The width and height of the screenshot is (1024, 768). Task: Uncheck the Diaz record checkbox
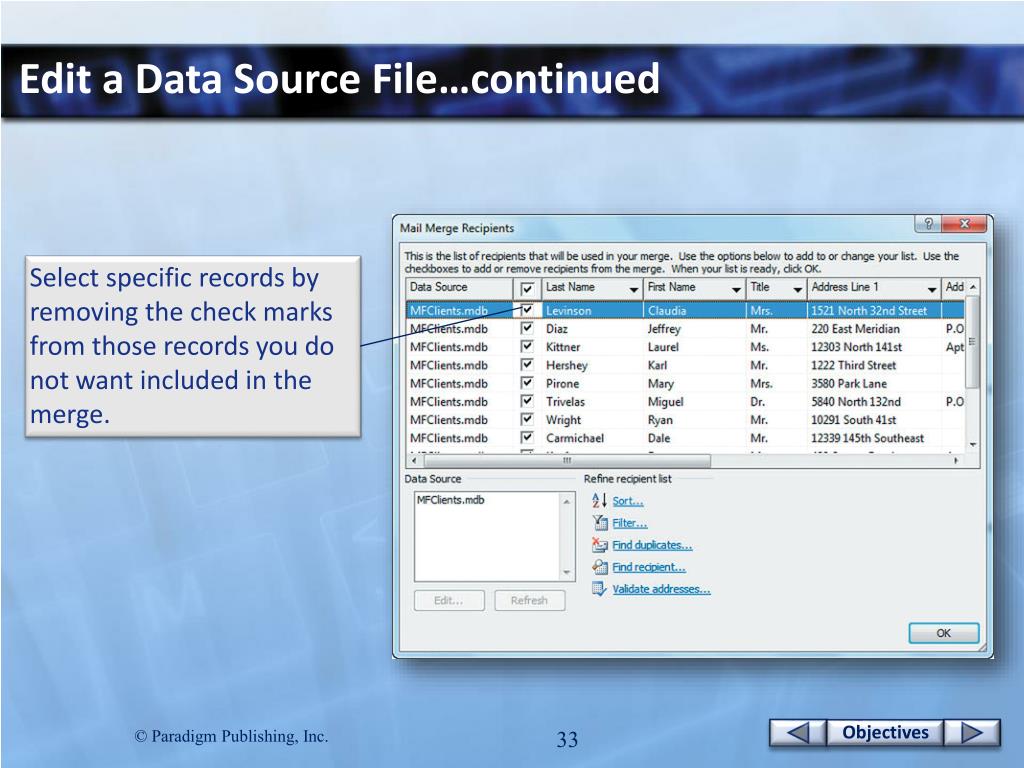tap(527, 328)
